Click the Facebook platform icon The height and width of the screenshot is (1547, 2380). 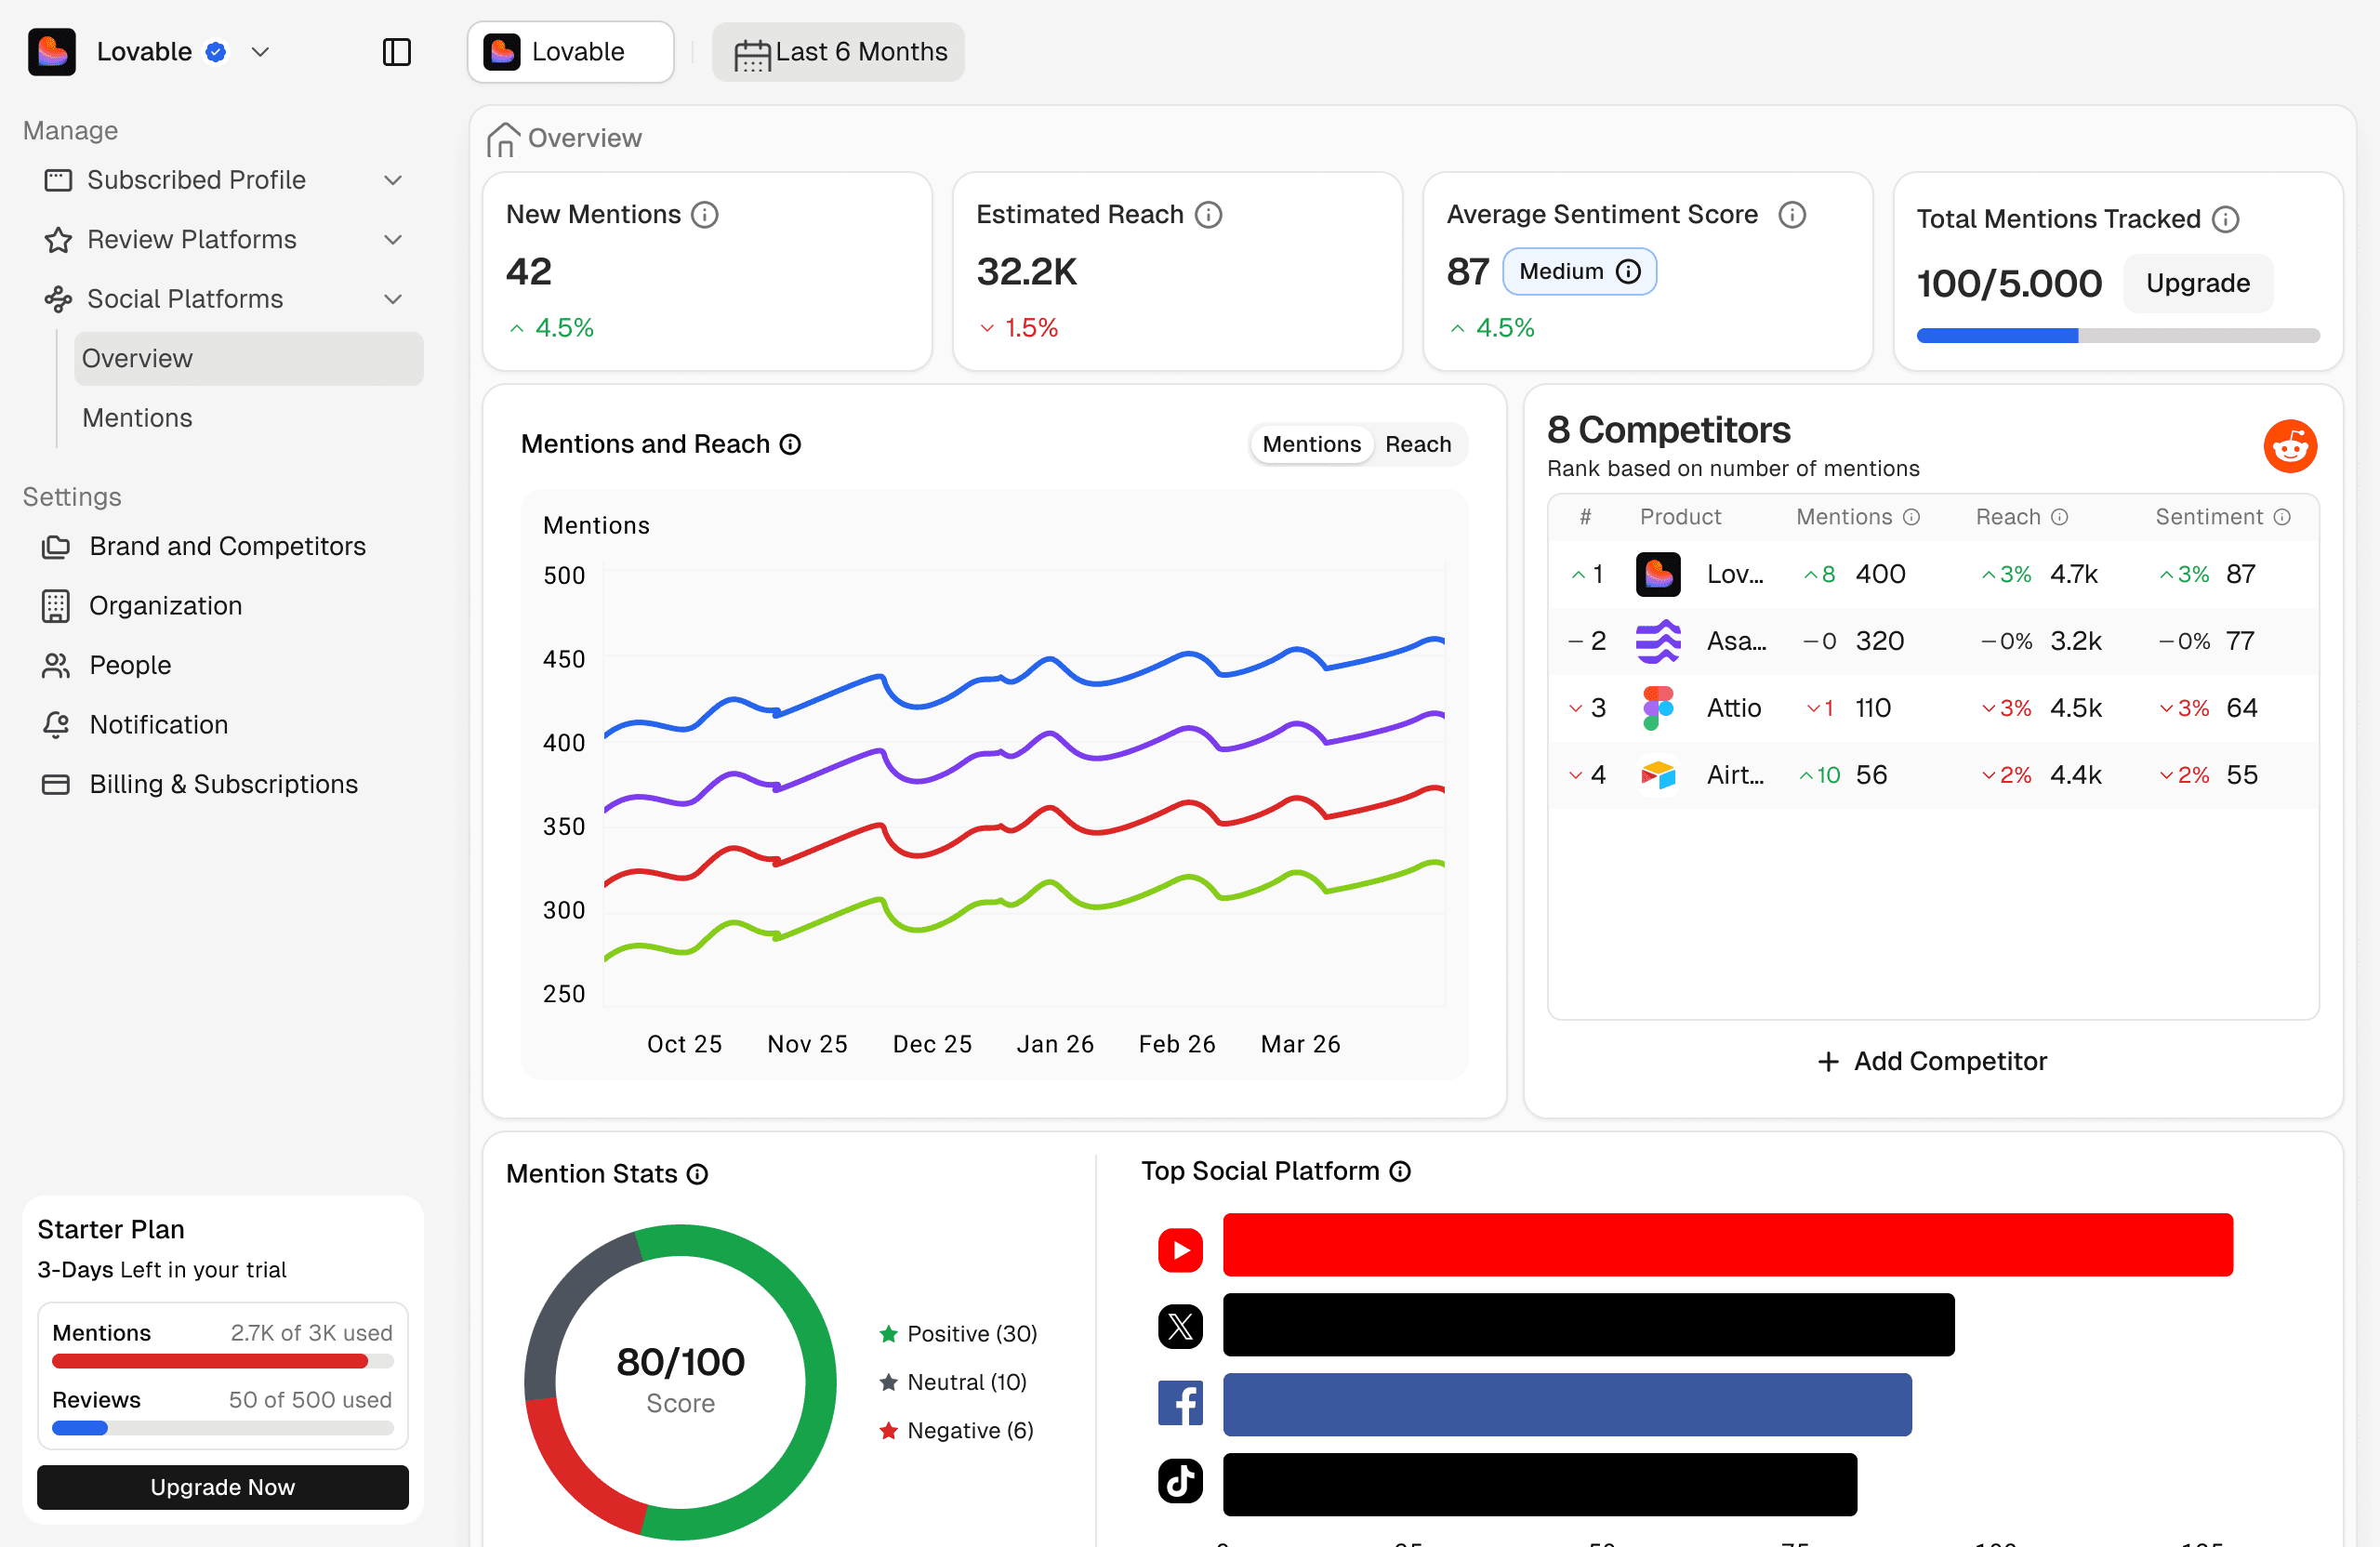click(x=1180, y=1403)
